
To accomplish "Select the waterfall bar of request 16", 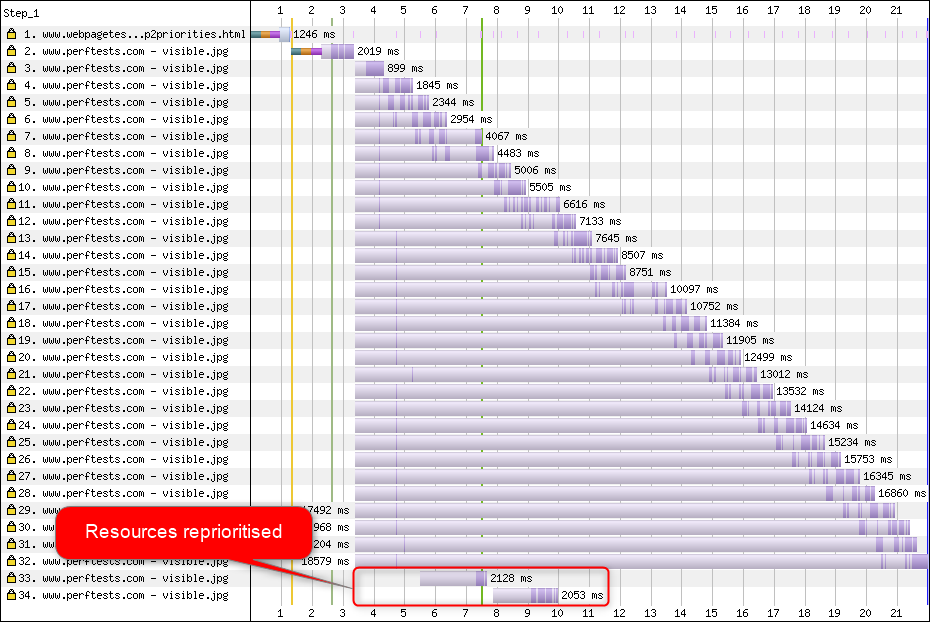I will 511,289.
